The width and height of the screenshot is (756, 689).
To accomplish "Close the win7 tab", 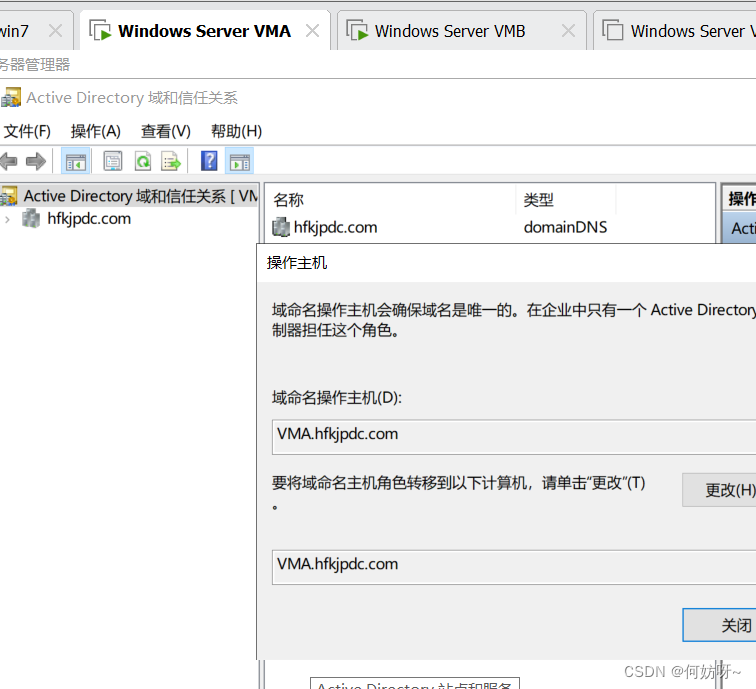I will [56, 31].
